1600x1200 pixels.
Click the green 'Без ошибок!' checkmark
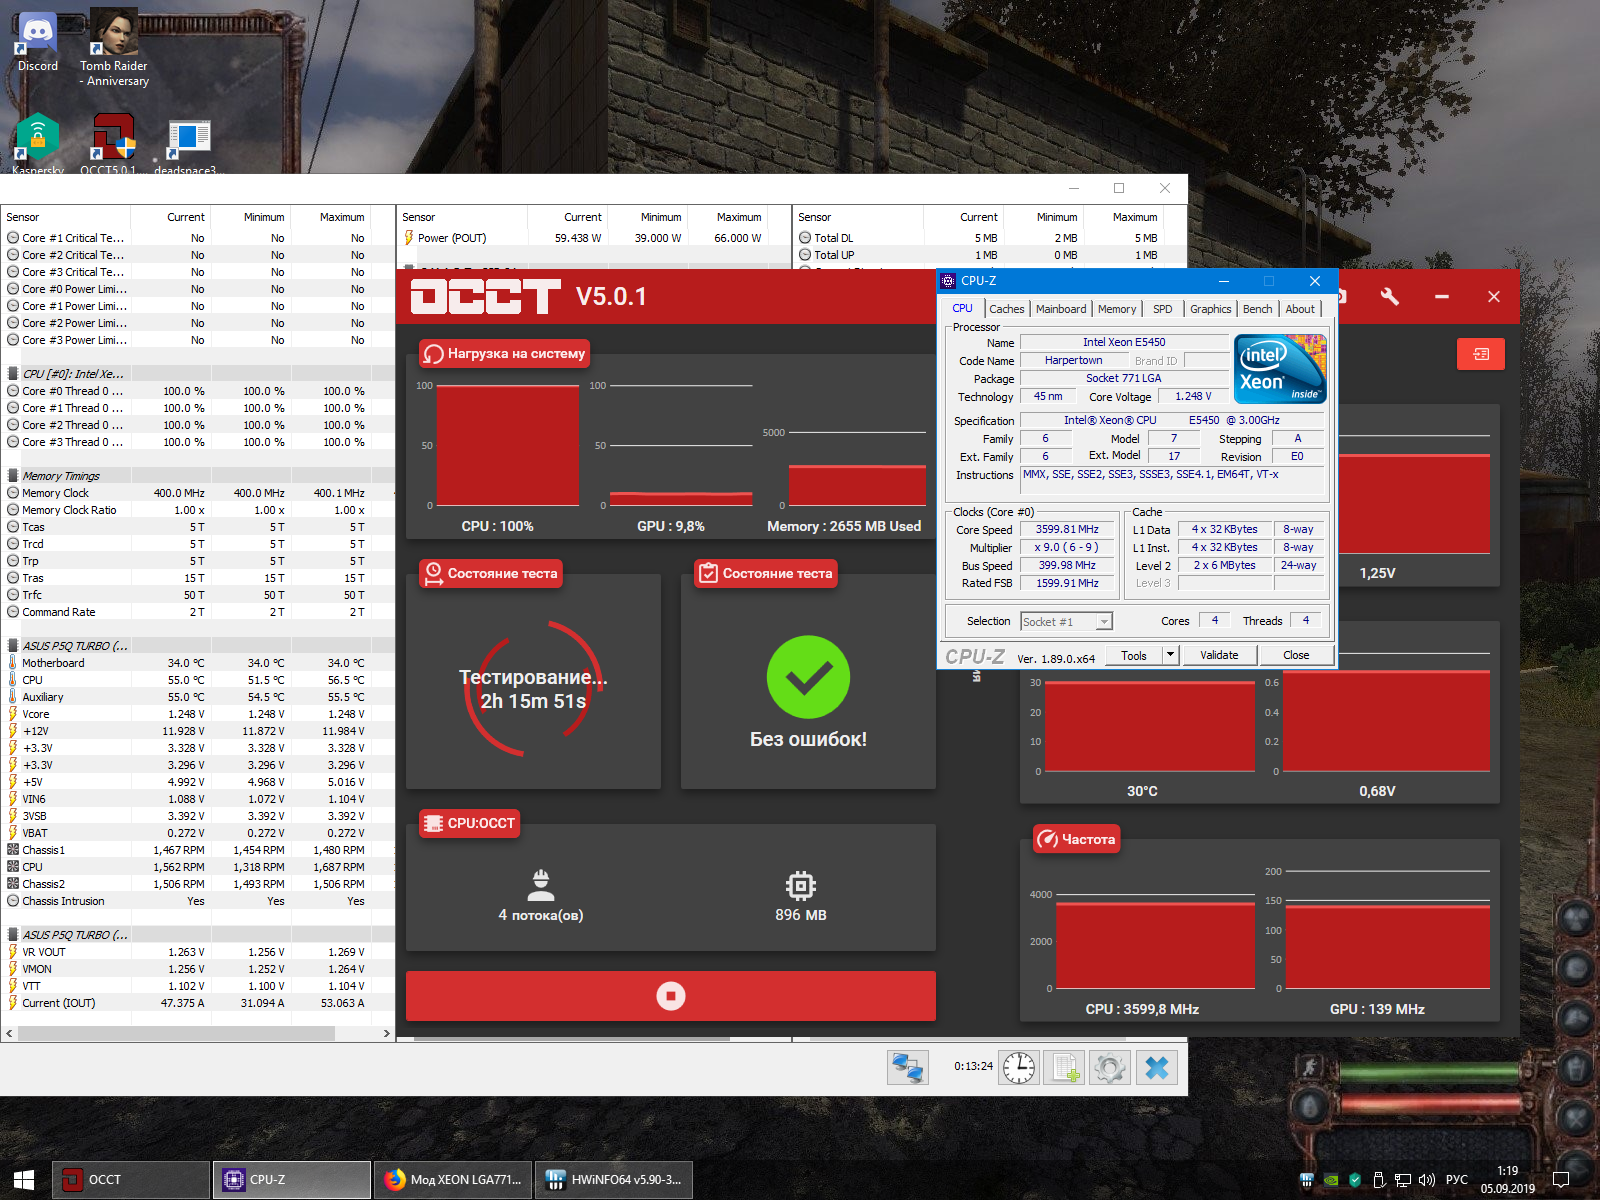808,677
